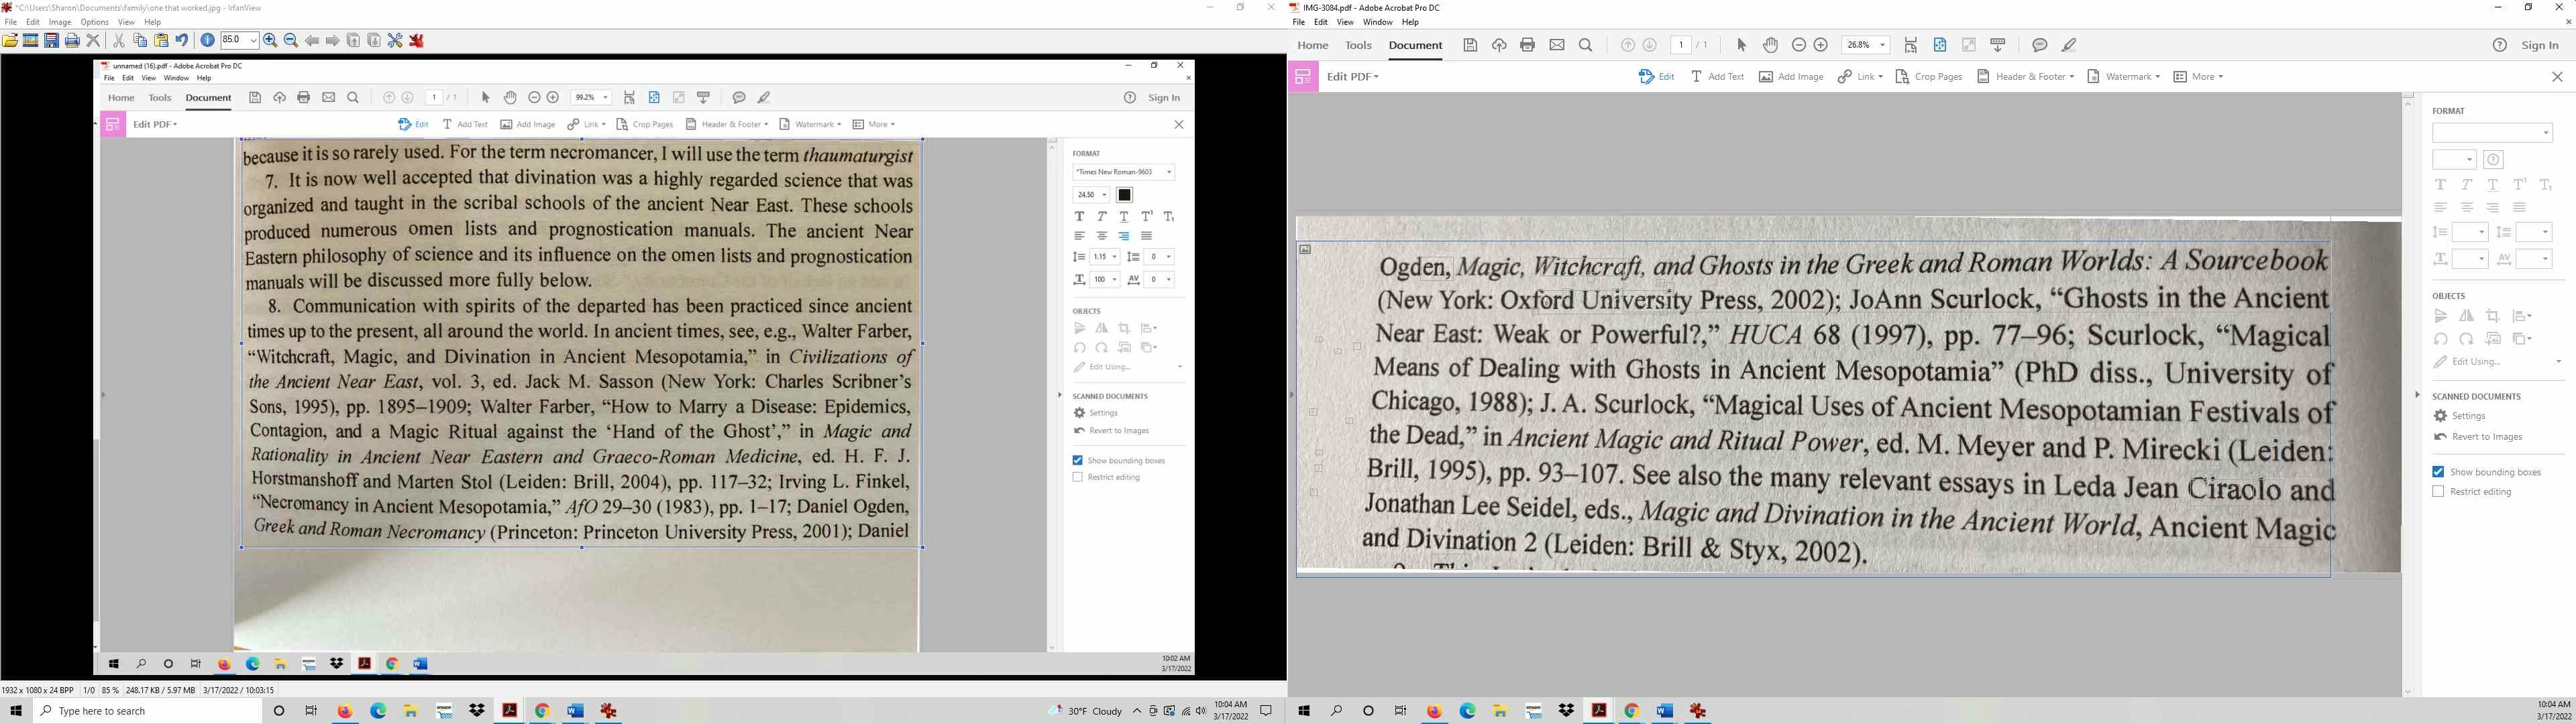Click the Undo arrow in IrfanView toolbar
The height and width of the screenshot is (724, 2576).
182,41
